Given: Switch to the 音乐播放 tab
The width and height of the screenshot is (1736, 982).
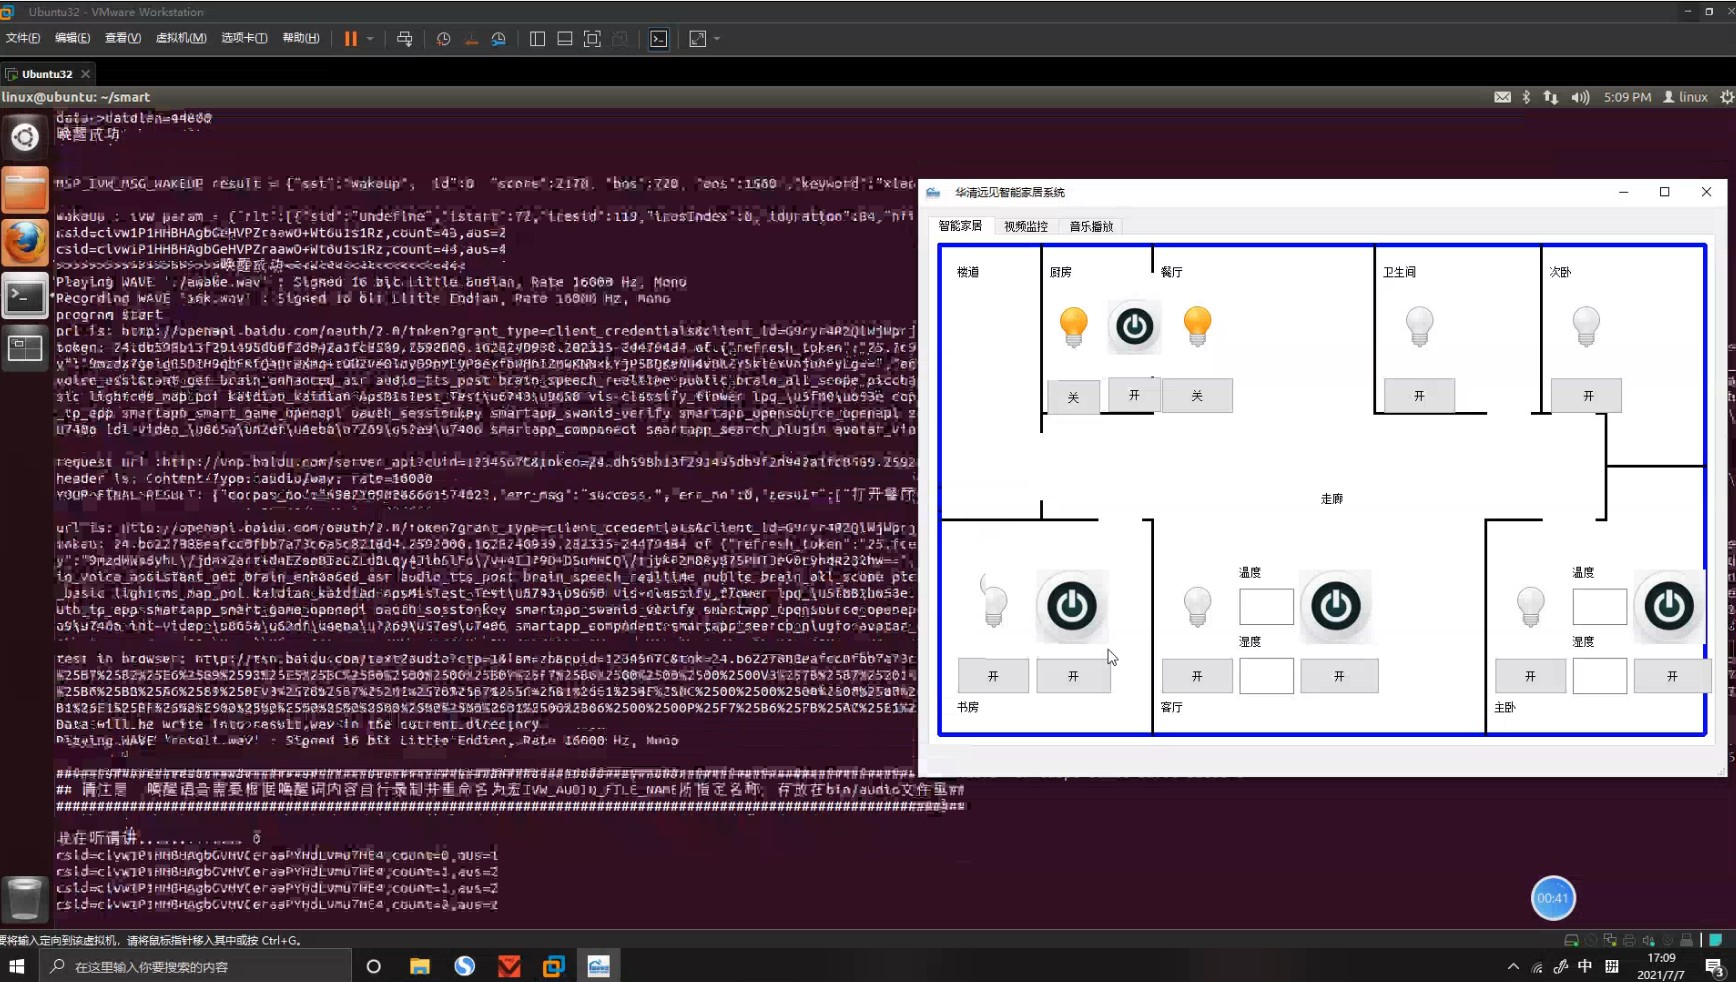Looking at the screenshot, I should coord(1091,227).
